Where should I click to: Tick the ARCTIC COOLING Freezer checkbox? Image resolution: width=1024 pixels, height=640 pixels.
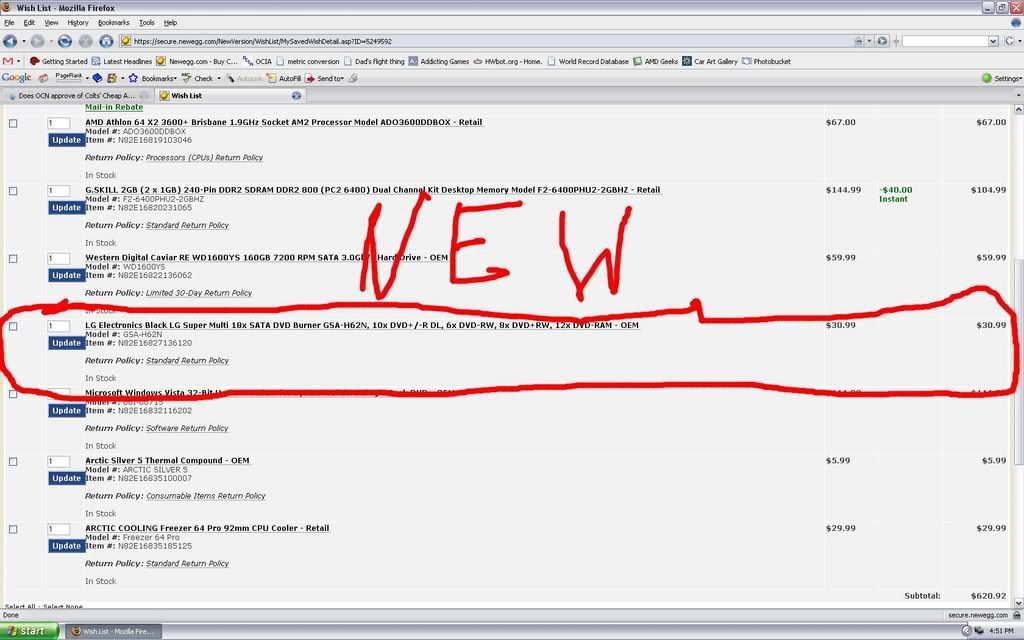coord(13,530)
